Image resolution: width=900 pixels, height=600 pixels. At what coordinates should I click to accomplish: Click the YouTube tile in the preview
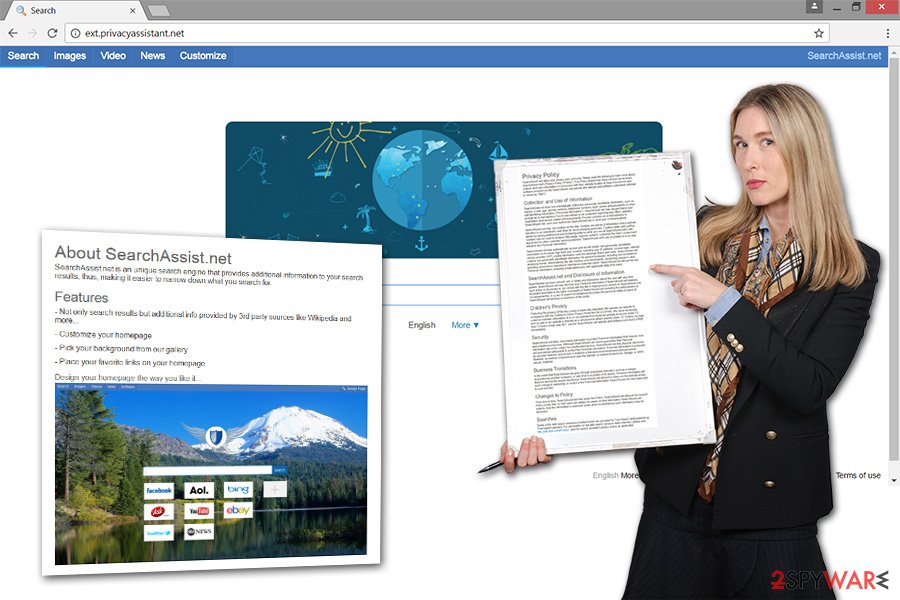pos(199,510)
